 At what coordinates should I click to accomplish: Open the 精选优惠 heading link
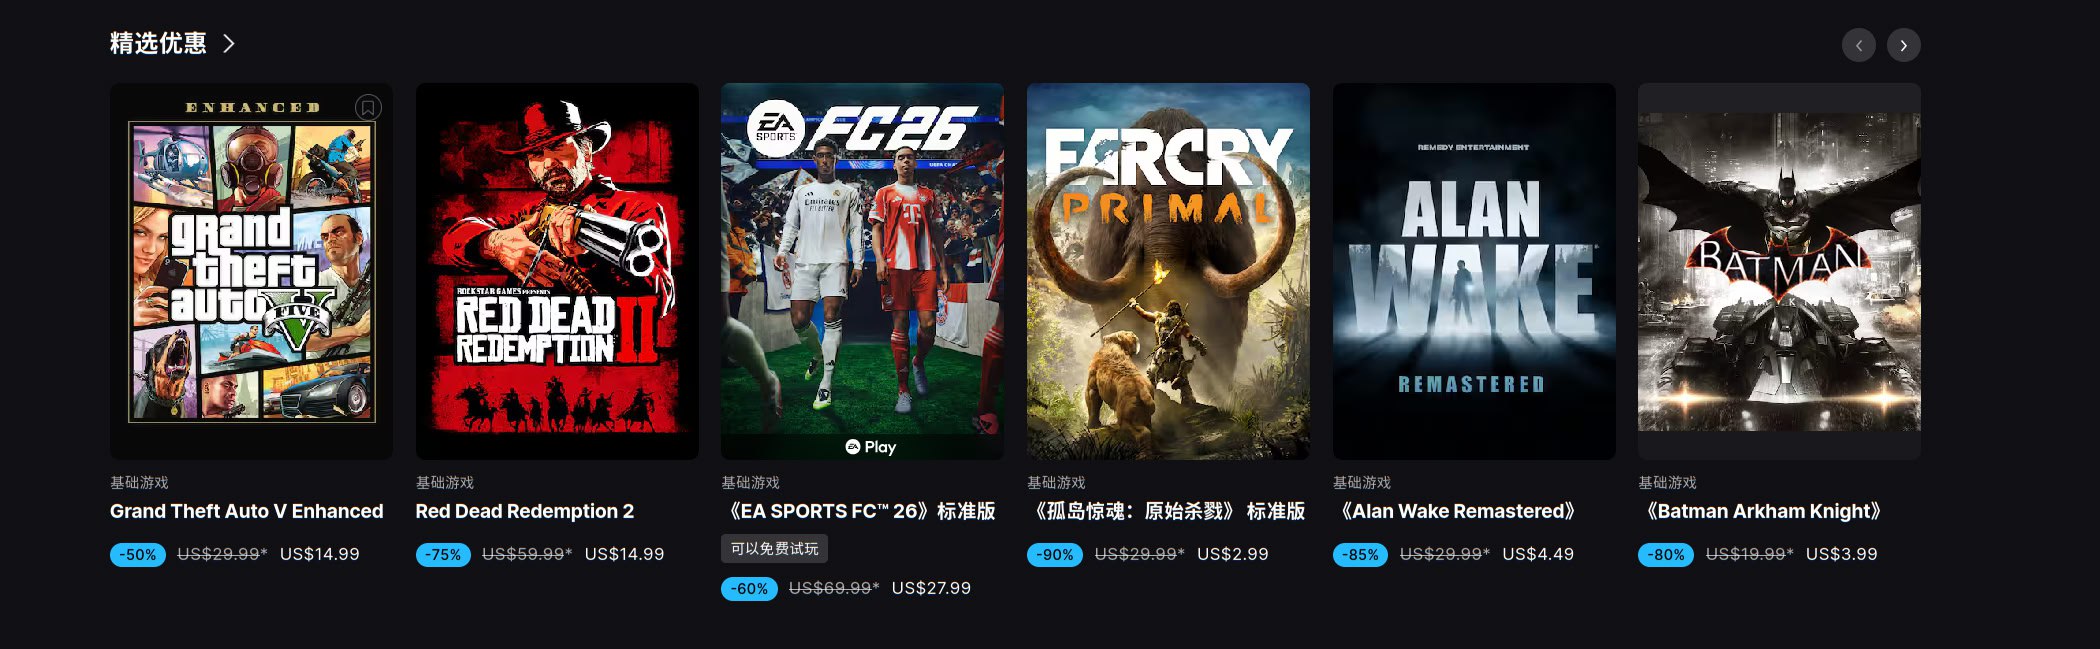pyautogui.click(x=158, y=43)
